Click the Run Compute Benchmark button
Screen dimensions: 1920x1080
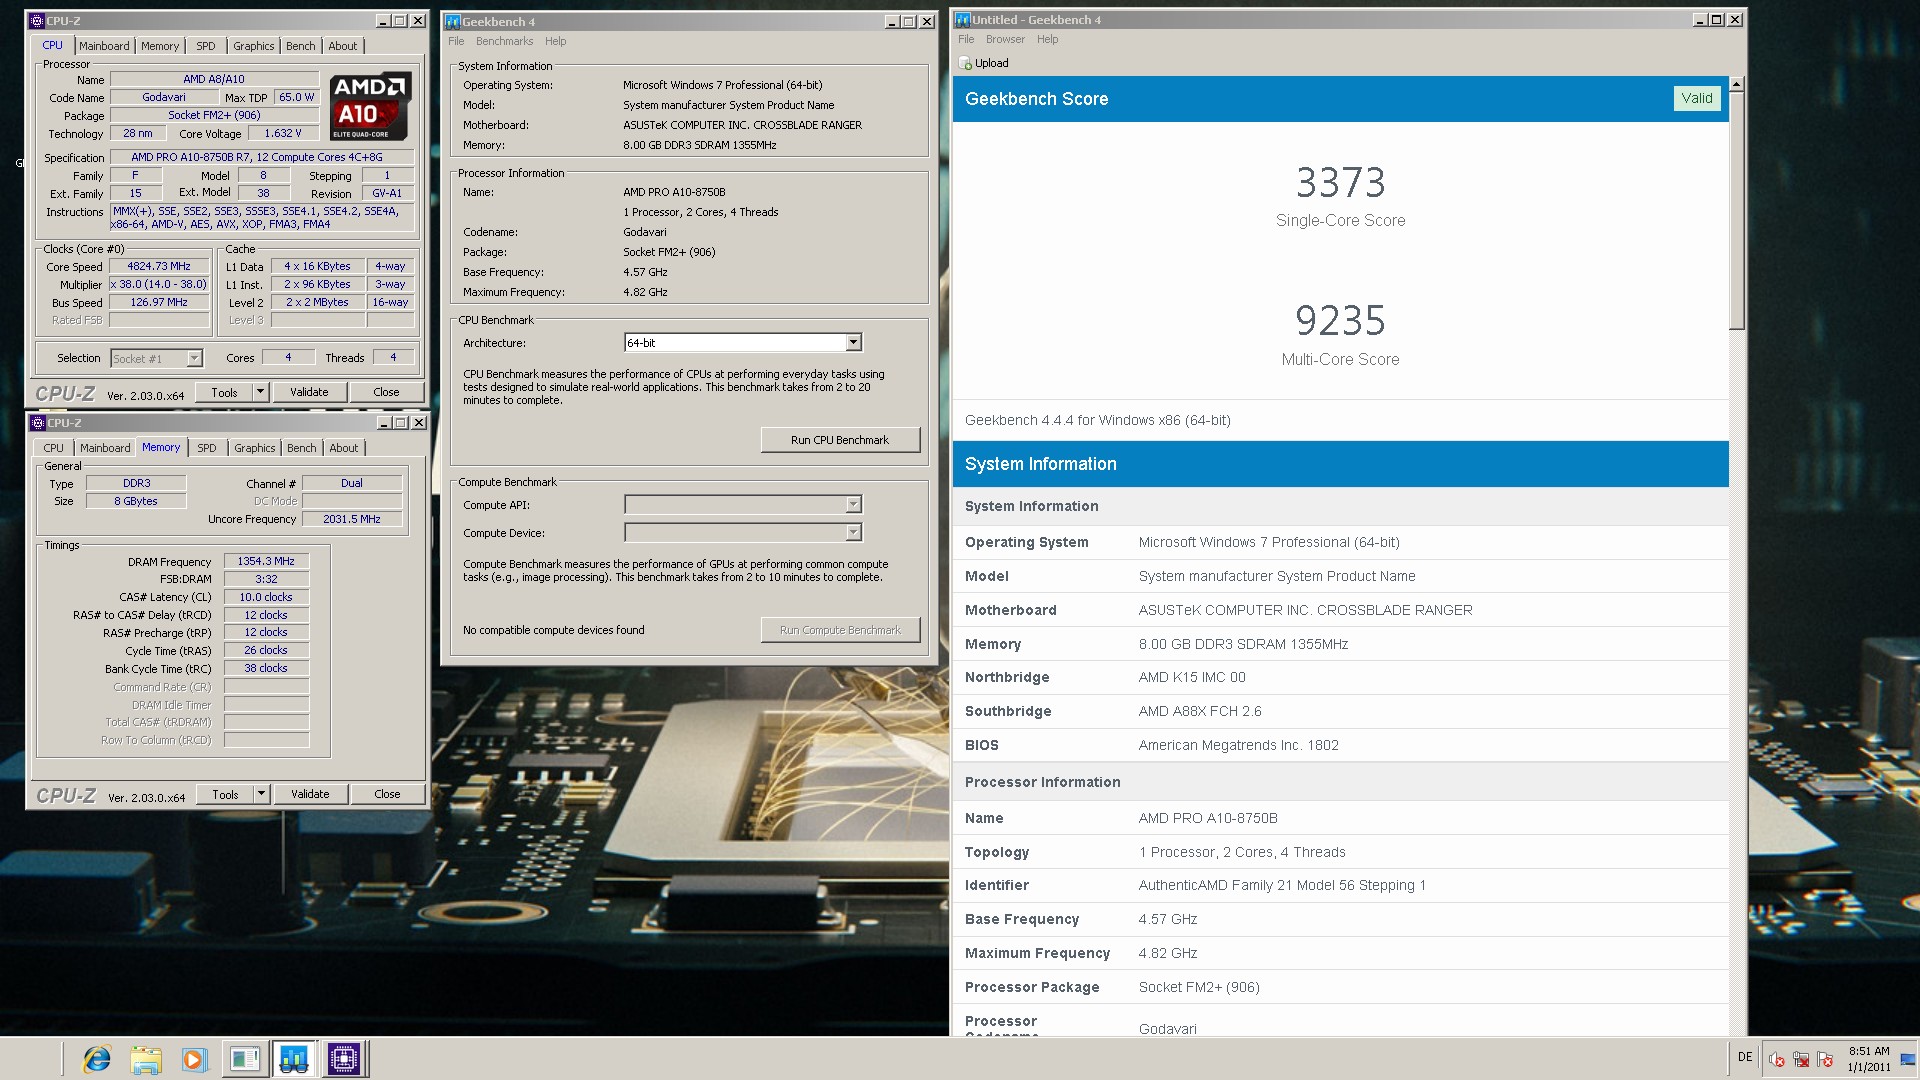click(x=840, y=630)
